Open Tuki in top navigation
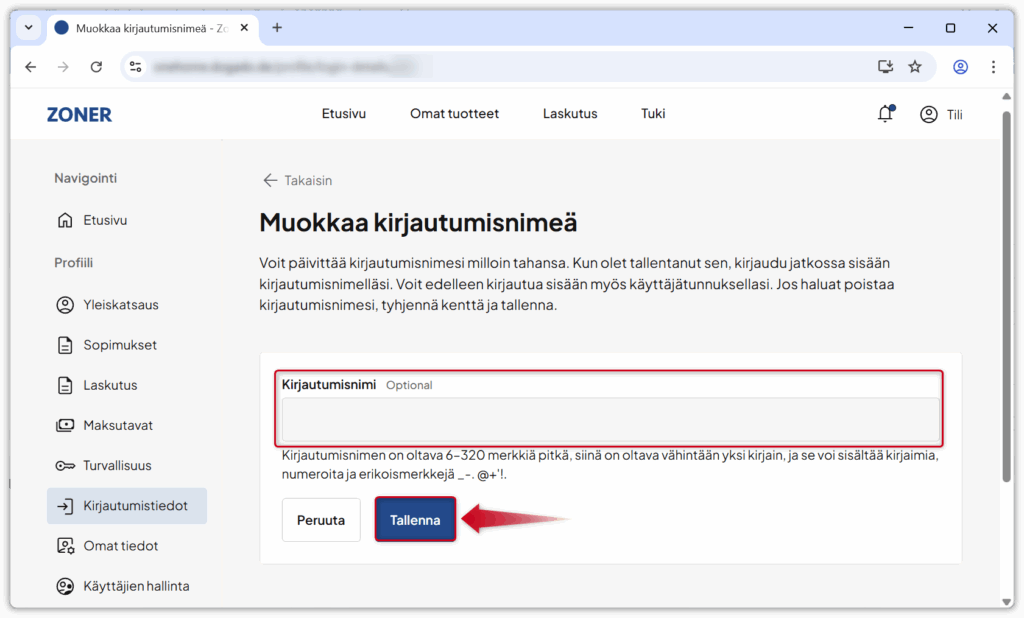 [x=653, y=114]
